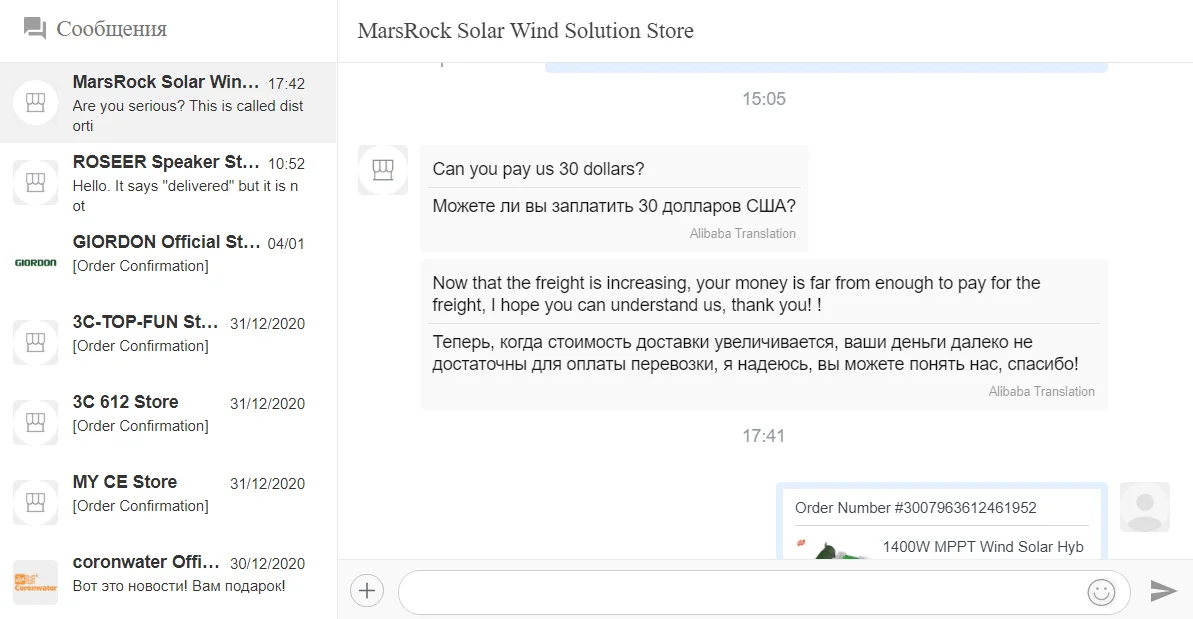Open coronwater Offi... conversation
This screenshot has width=1193, height=619.
[168, 581]
